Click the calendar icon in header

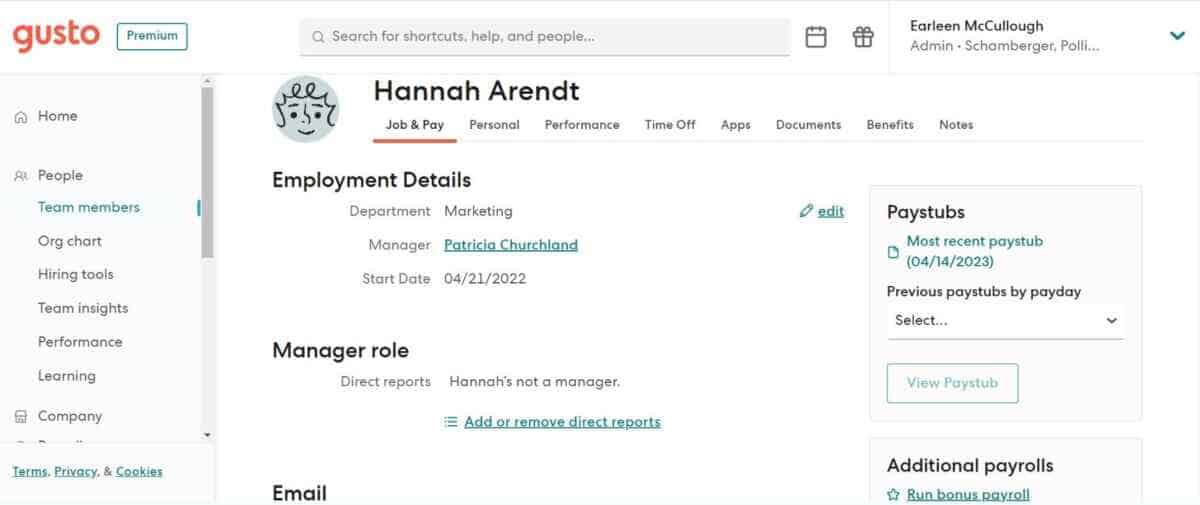click(816, 37)
